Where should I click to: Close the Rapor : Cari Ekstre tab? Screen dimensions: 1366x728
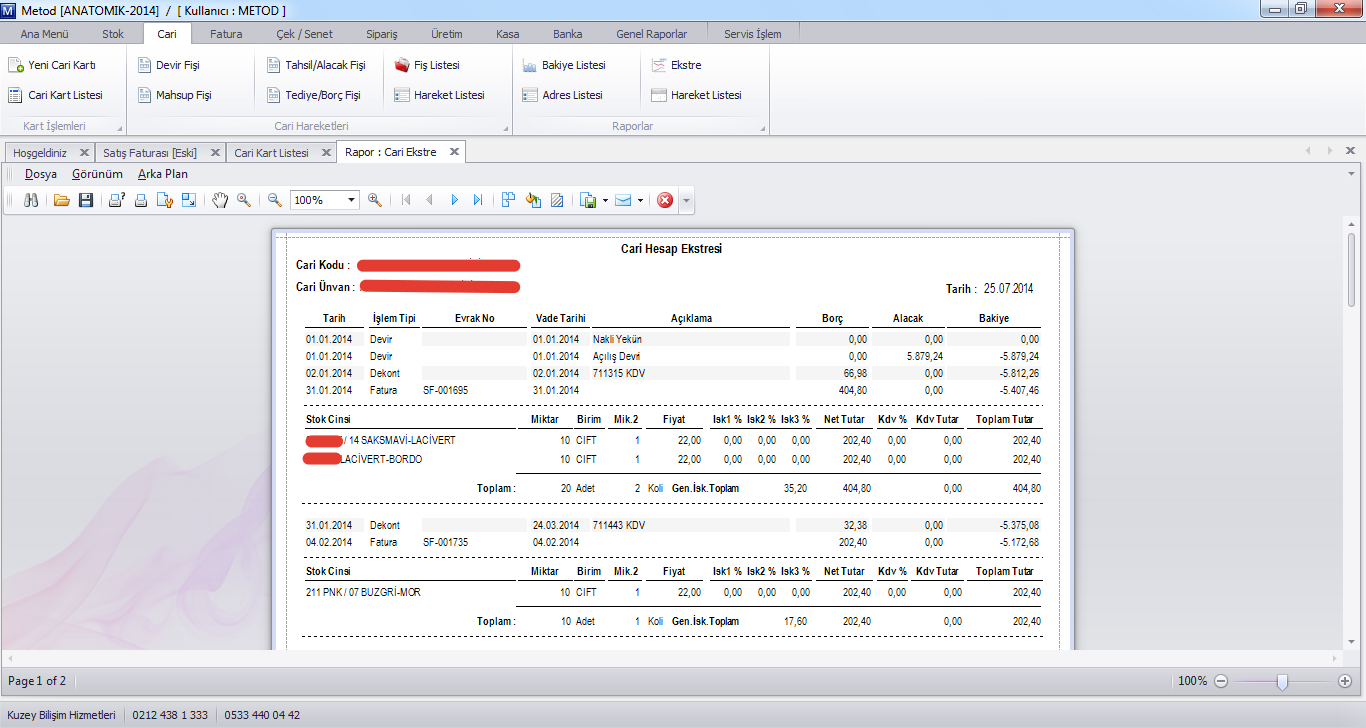coord(454,152)
